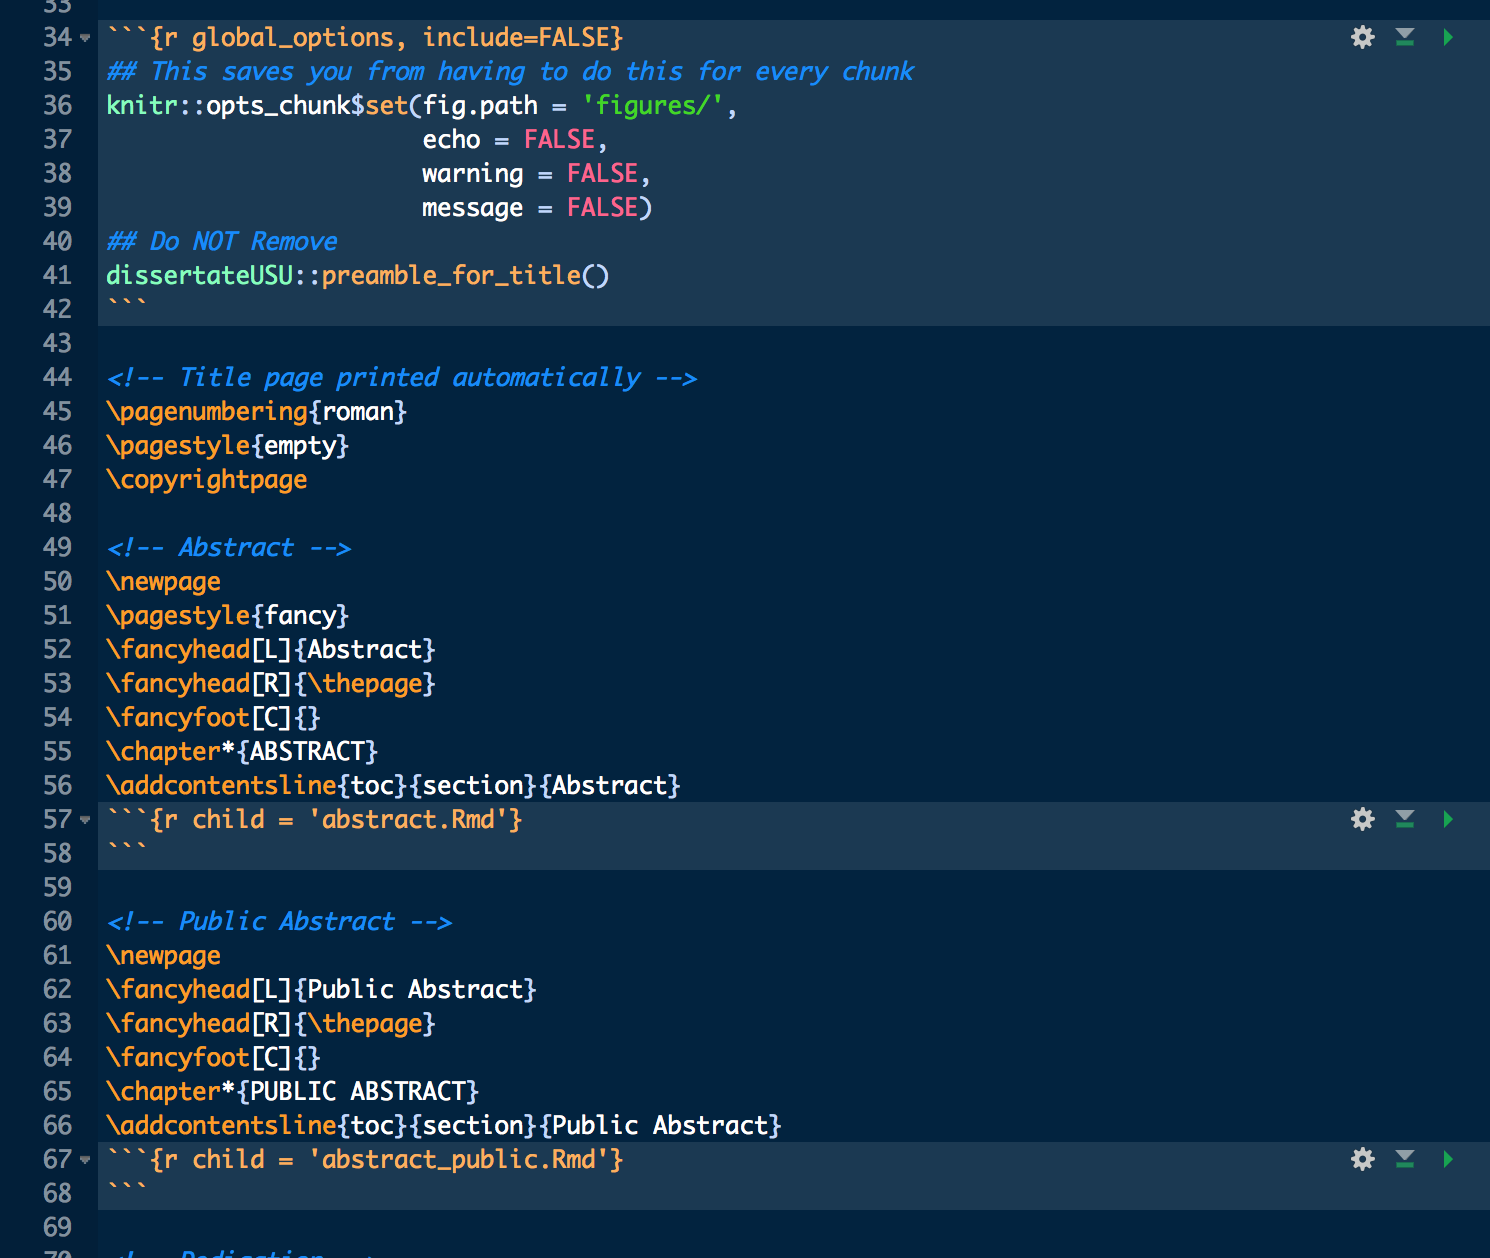The width and height of the screenshot is (1490, 1258).
Task: Click on \fancyhead[L]{Public Abstract} line
Action: [x=321, y=990]
